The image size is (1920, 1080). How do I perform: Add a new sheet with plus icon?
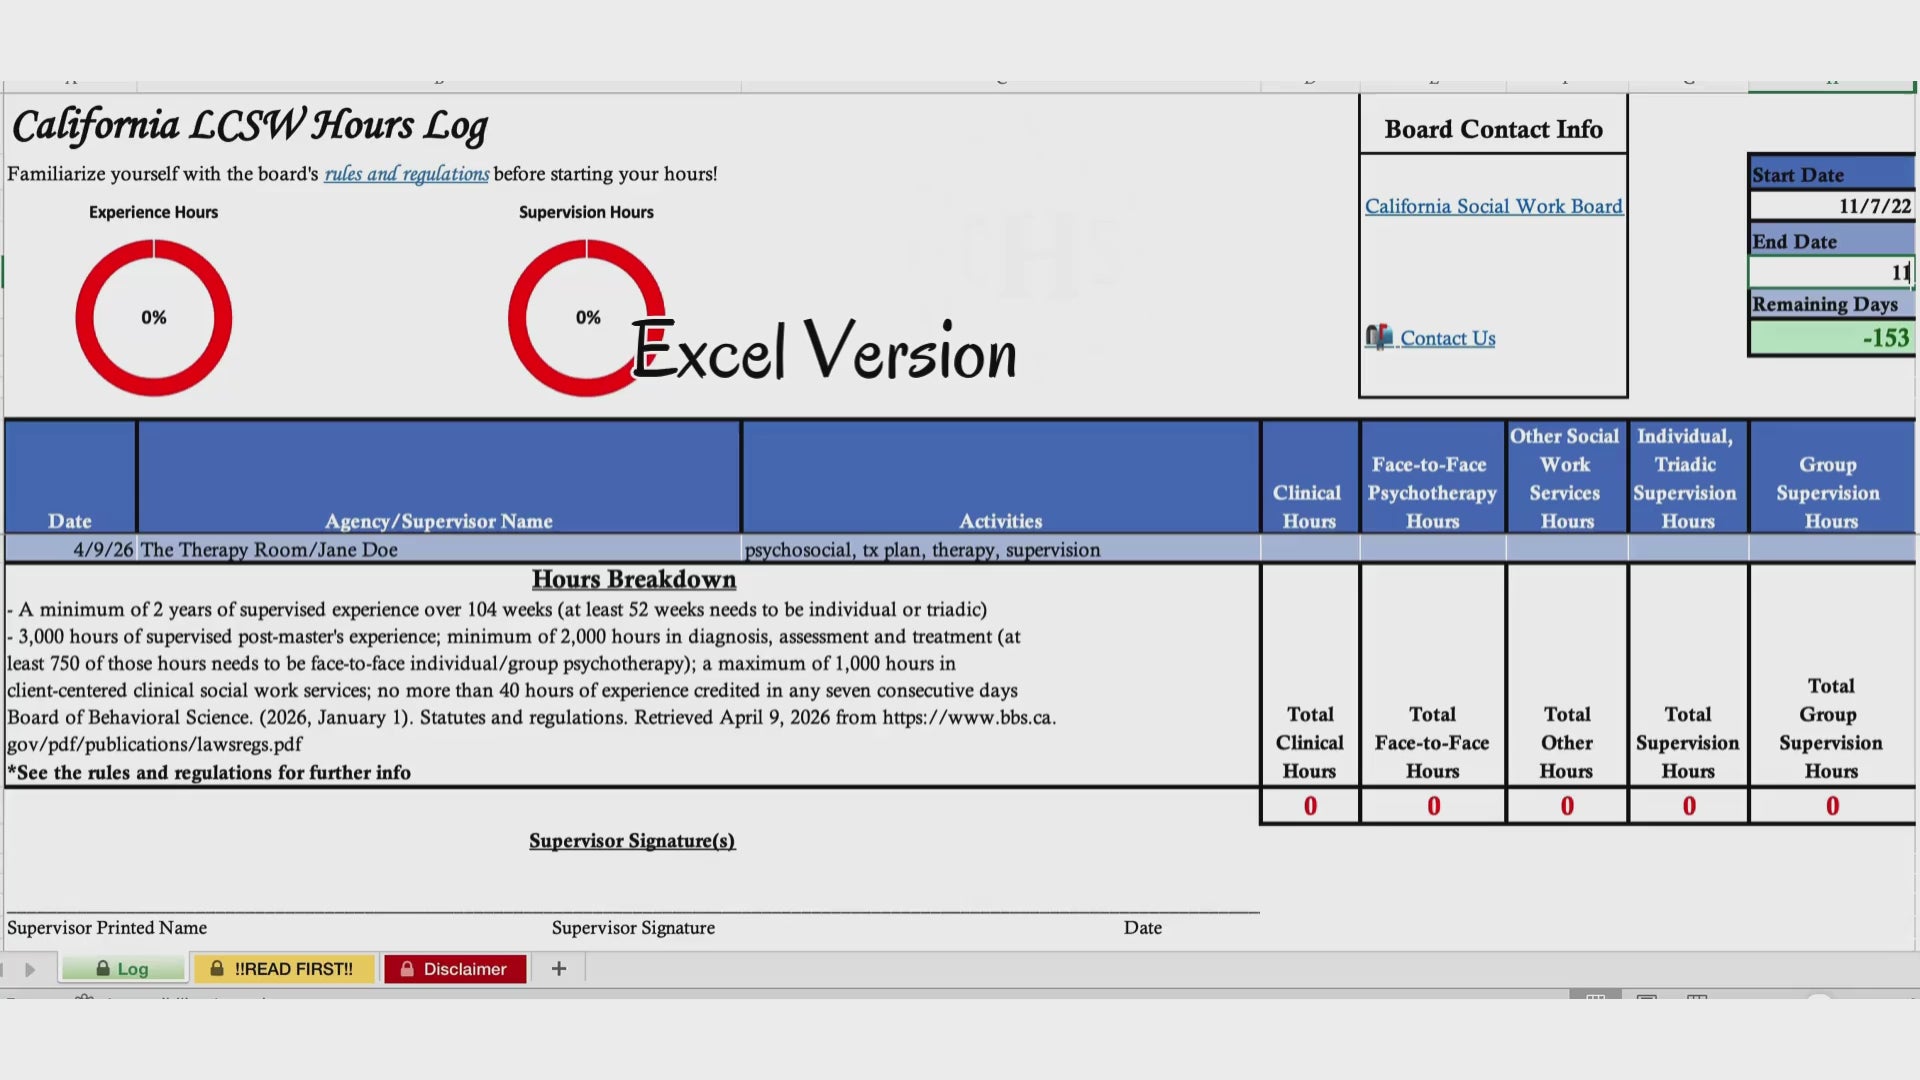pos(559,968)
